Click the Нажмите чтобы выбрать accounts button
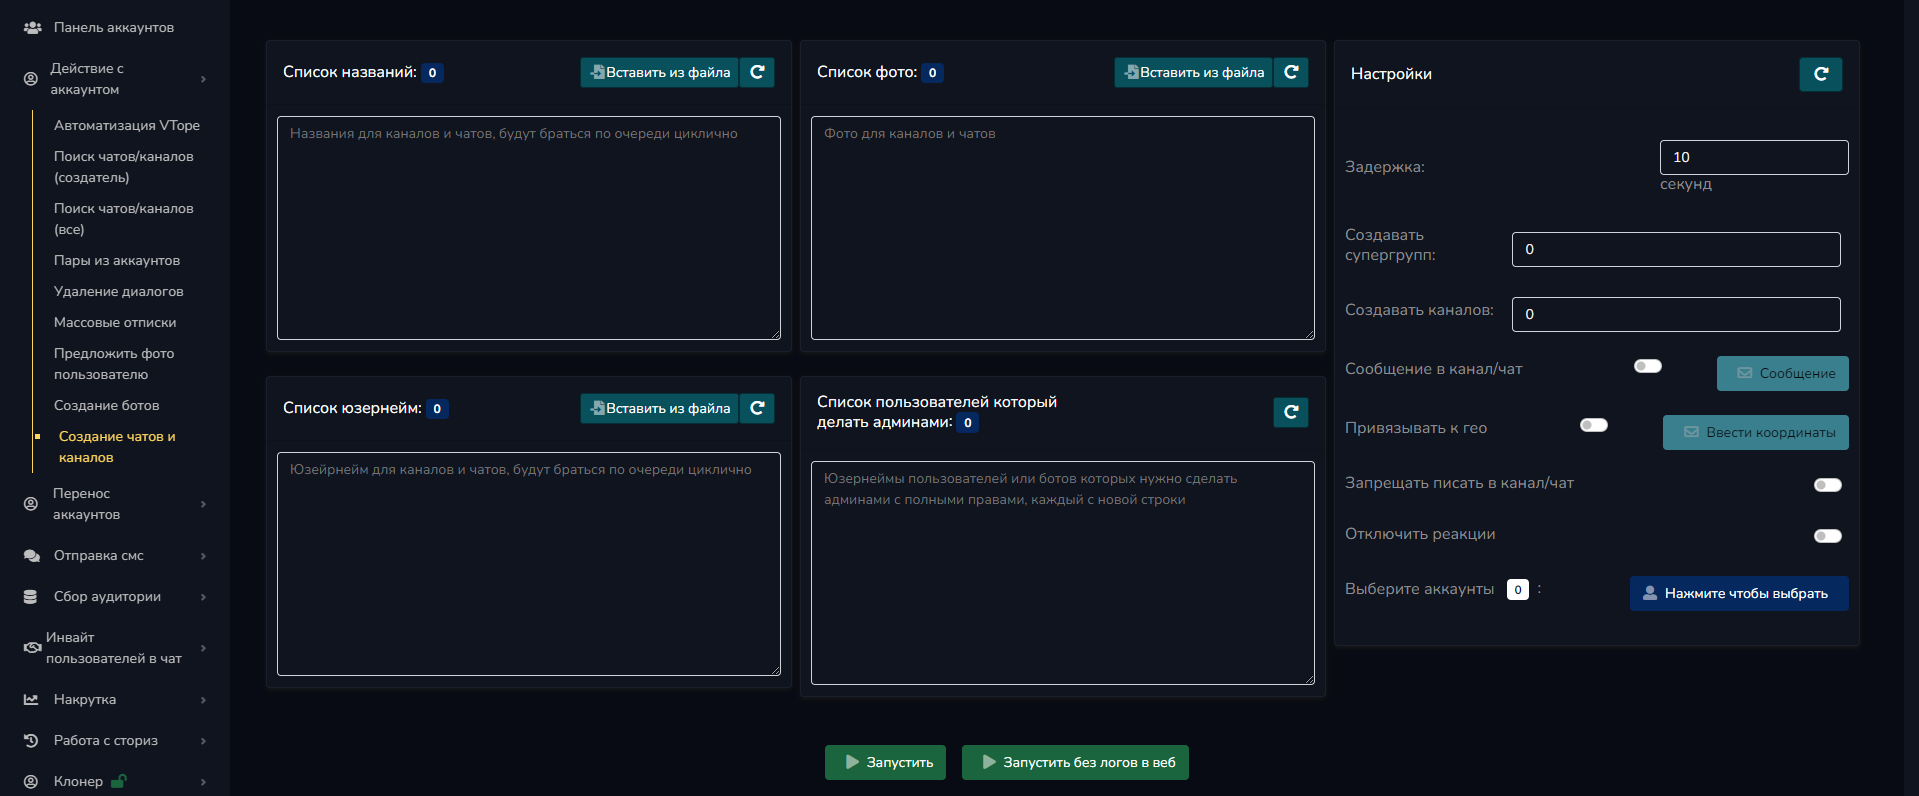 coord(1739,593)
